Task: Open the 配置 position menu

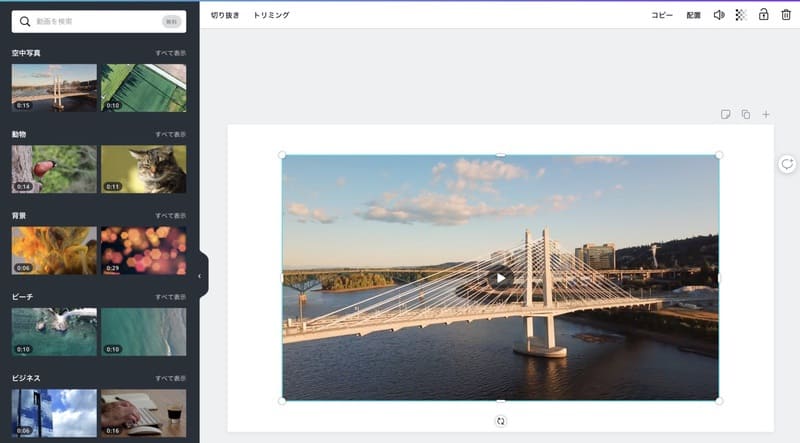Action: pyautogui.click(x=693, y=16)
